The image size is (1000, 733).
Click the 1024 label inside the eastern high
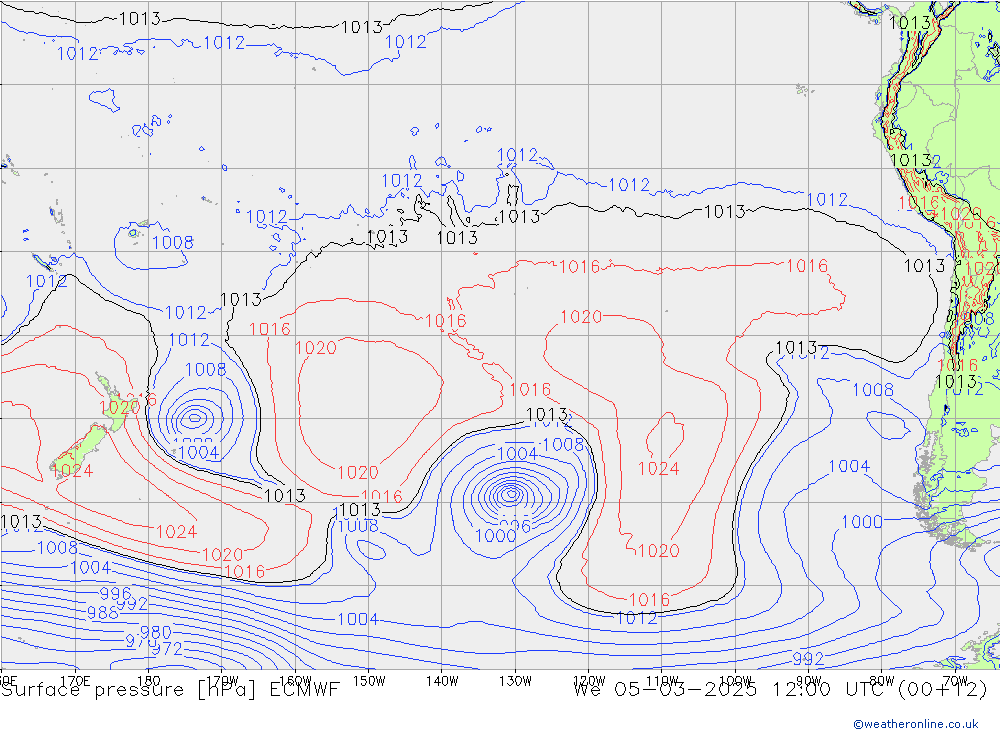pos(658,468)
